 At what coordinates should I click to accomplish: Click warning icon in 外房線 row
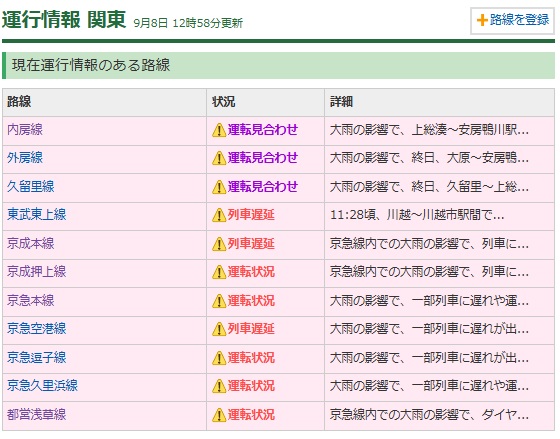click(x=219, y=158)
